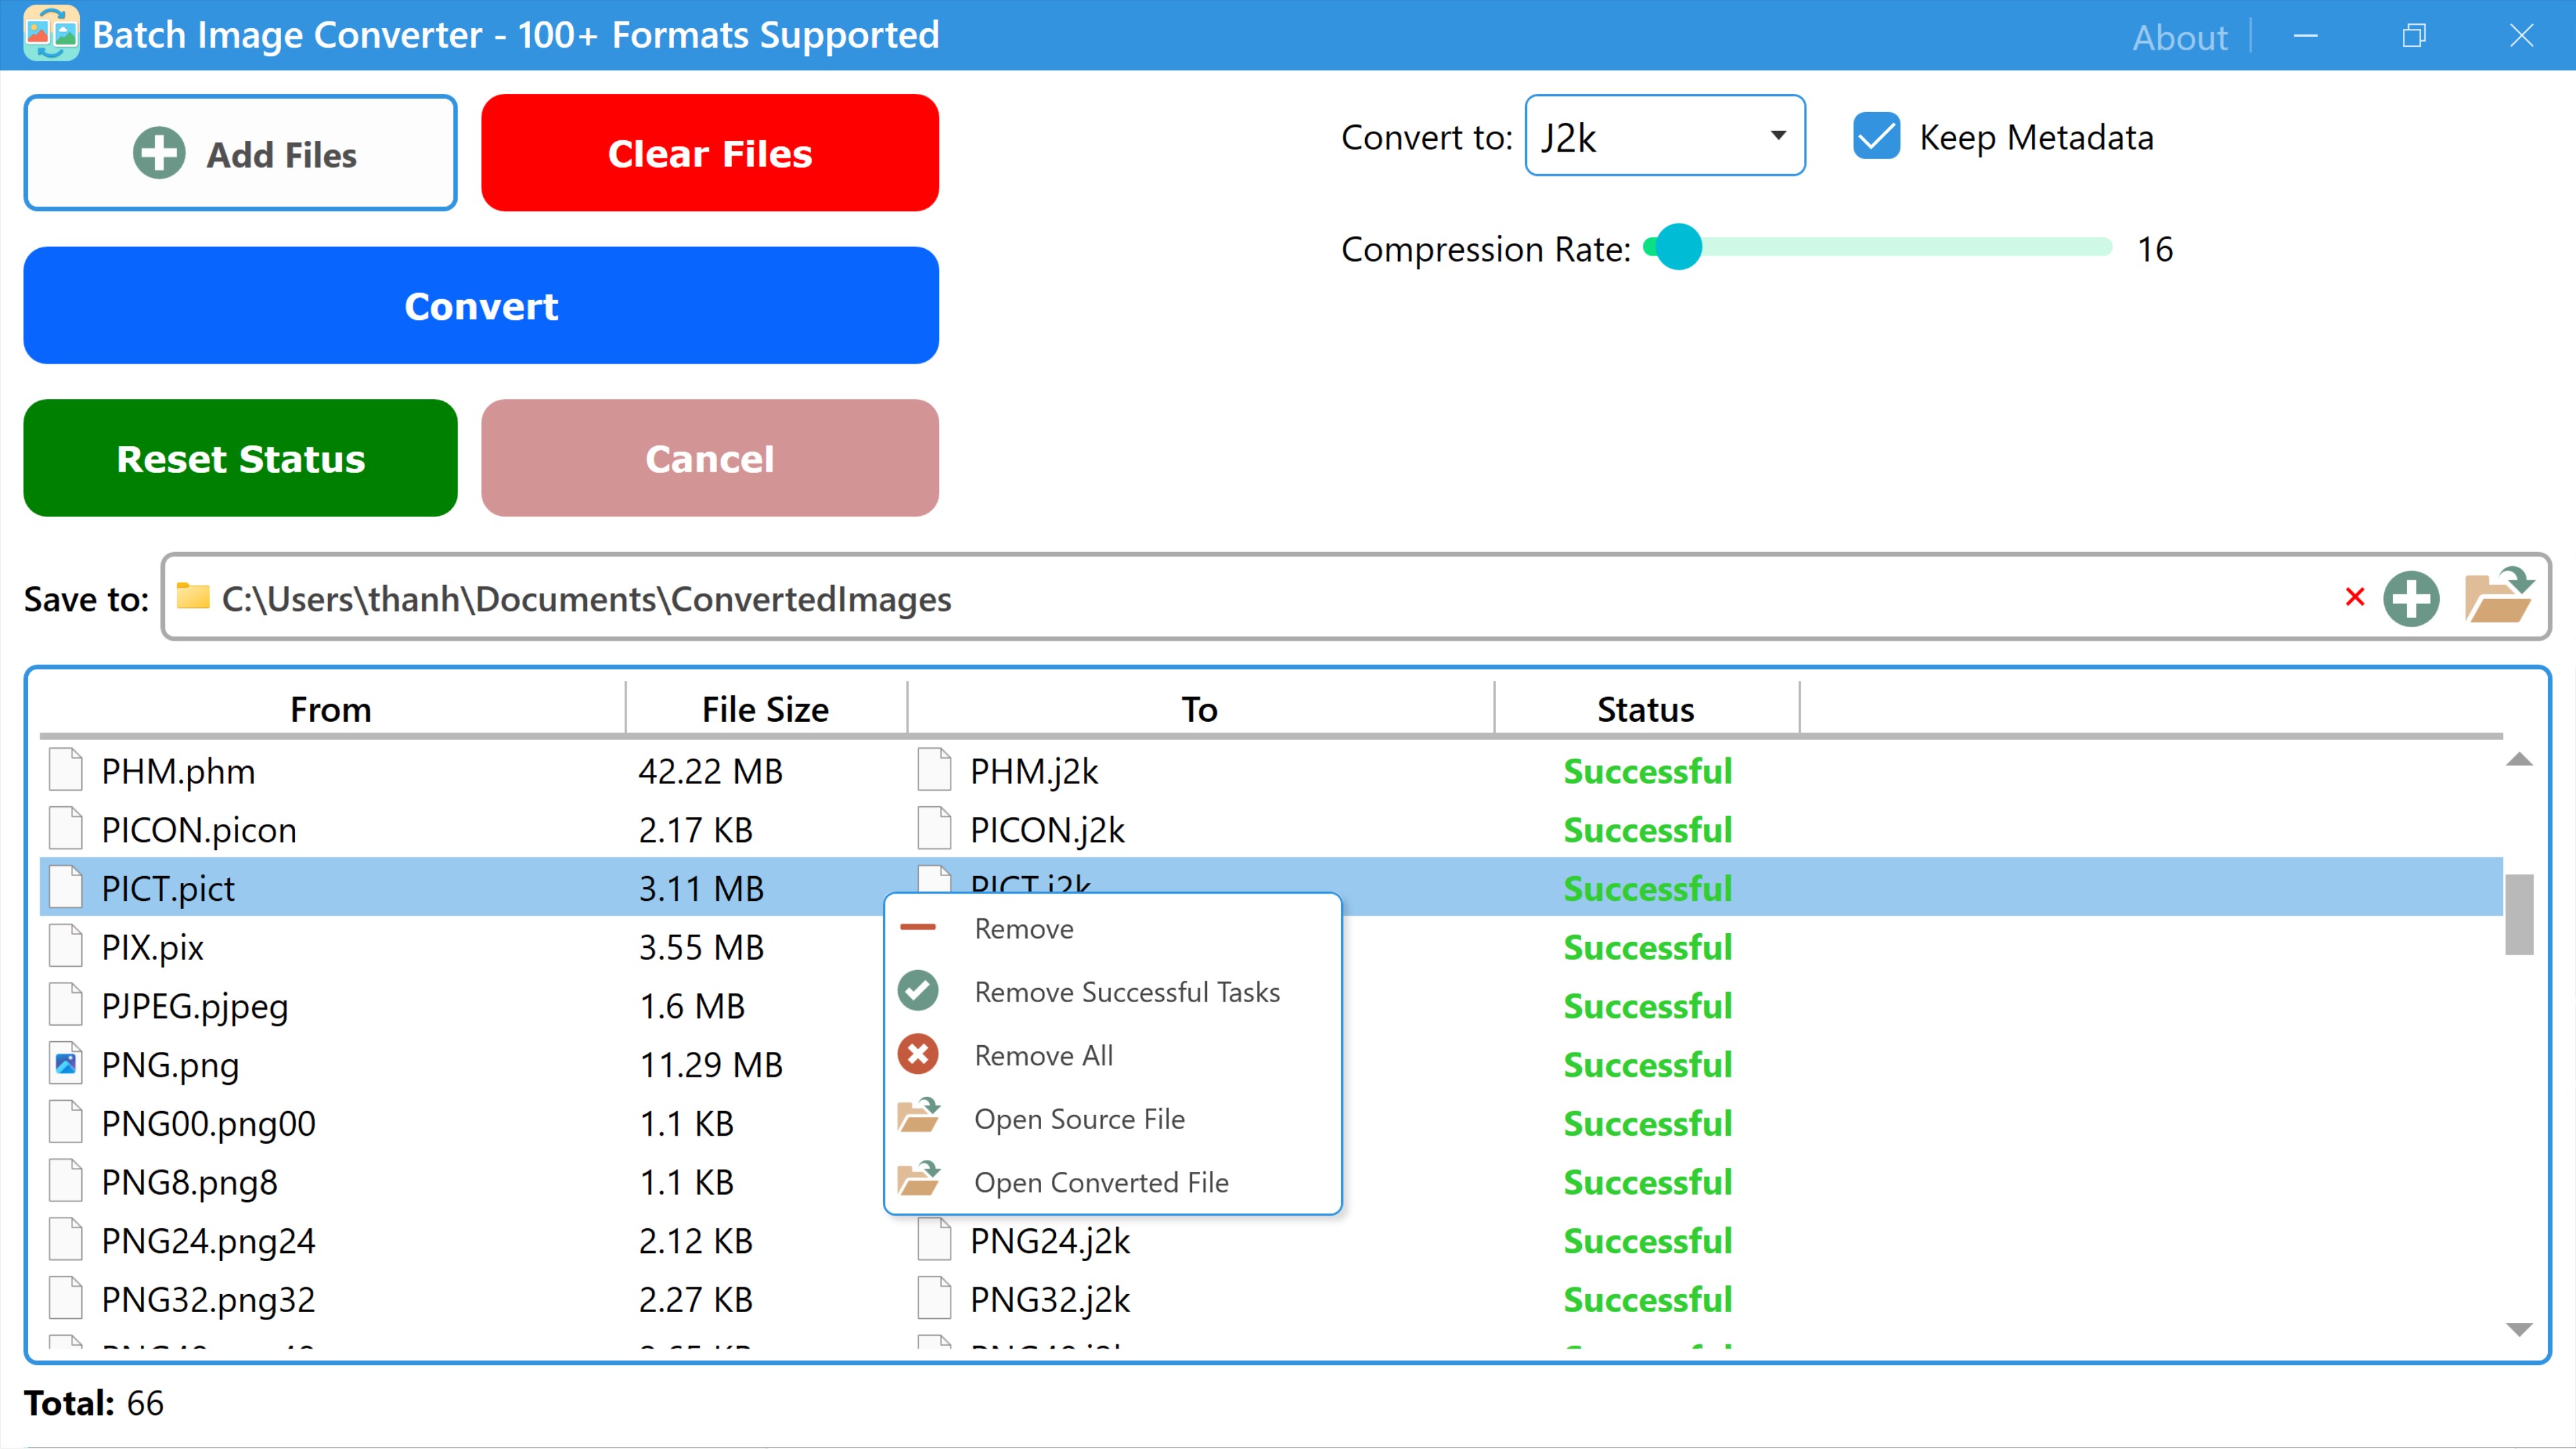The width and height of the screenshot is (2576, 1449).
Task: Choose Remove Successful Tasks menu entry
Action: 1112,991
